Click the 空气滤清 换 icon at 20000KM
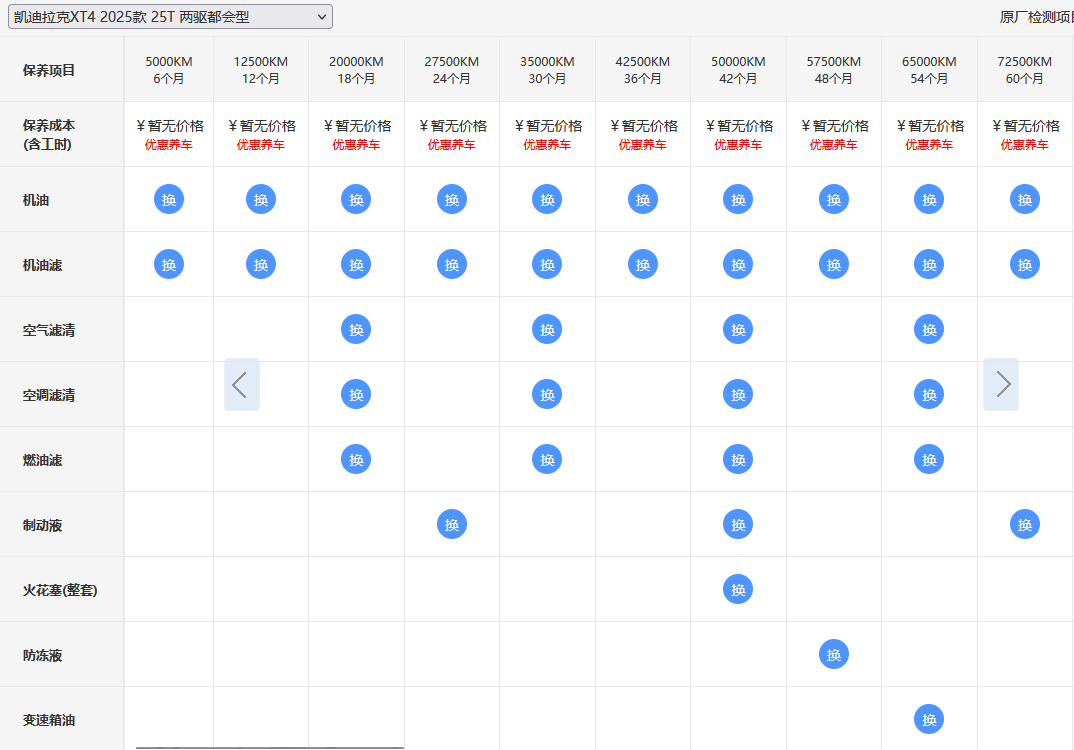1074x750 pixels. [356, 329]
